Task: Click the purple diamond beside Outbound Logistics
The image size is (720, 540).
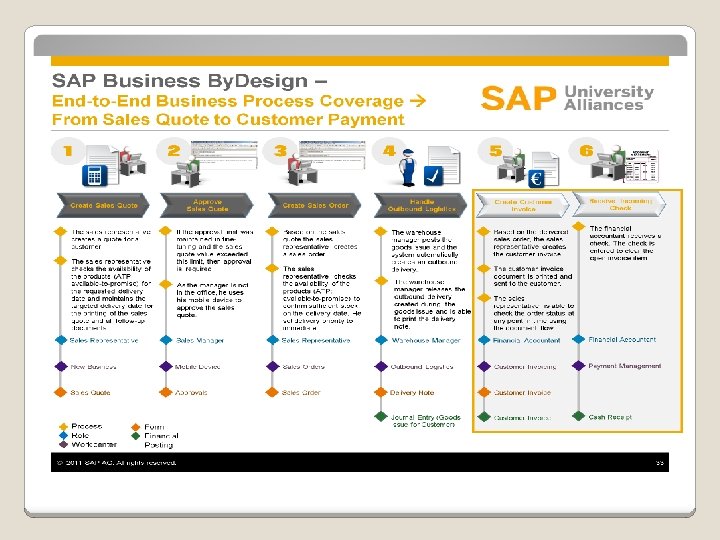Action: (x=381, y=366)
